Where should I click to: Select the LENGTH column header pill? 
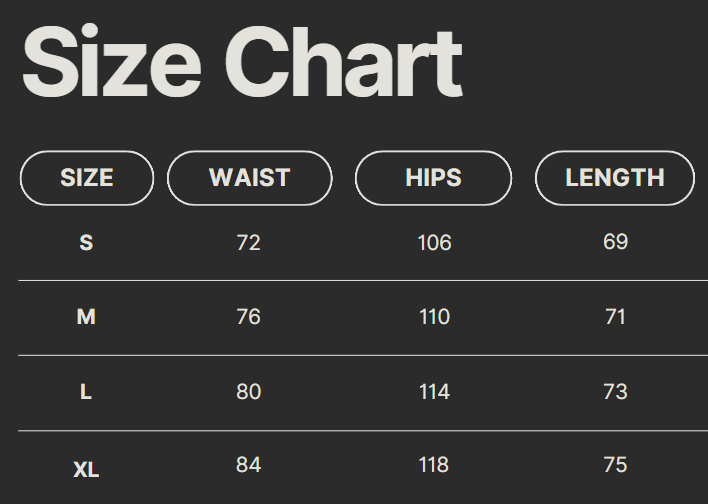(614, 178)
